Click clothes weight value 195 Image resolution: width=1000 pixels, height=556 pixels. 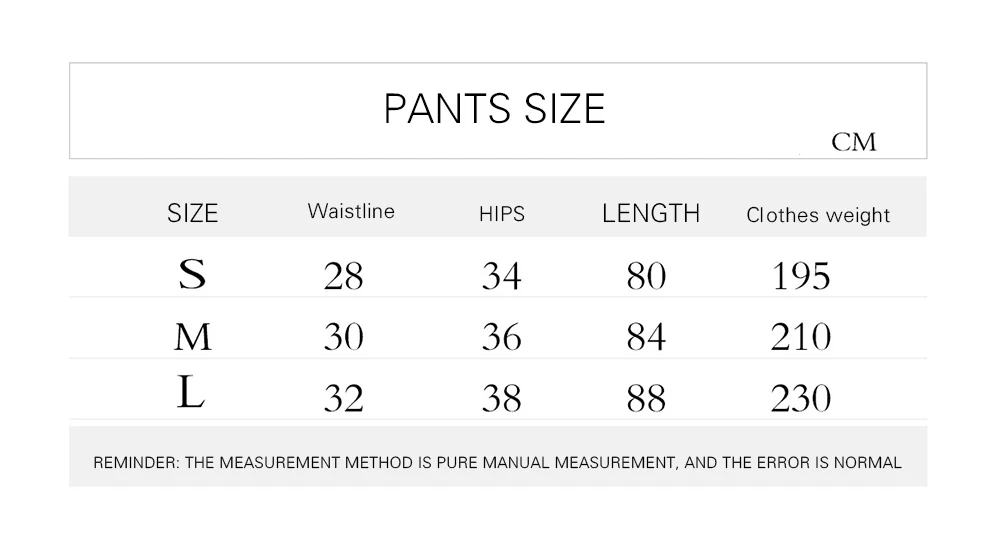tap(801, 276)
